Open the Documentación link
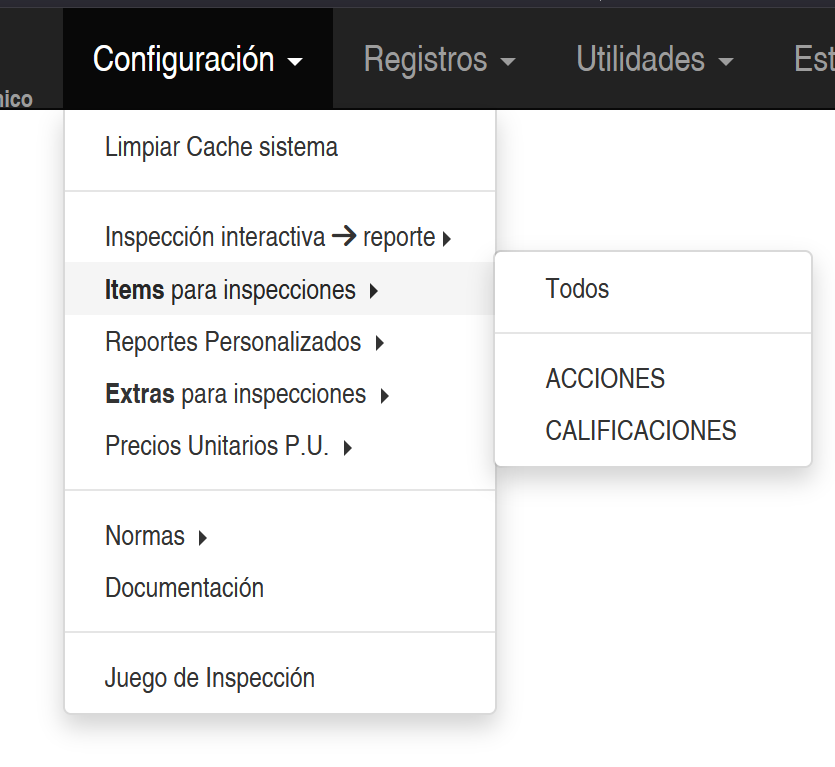This screenshot has height=767, width=835. tap(184, 588)
